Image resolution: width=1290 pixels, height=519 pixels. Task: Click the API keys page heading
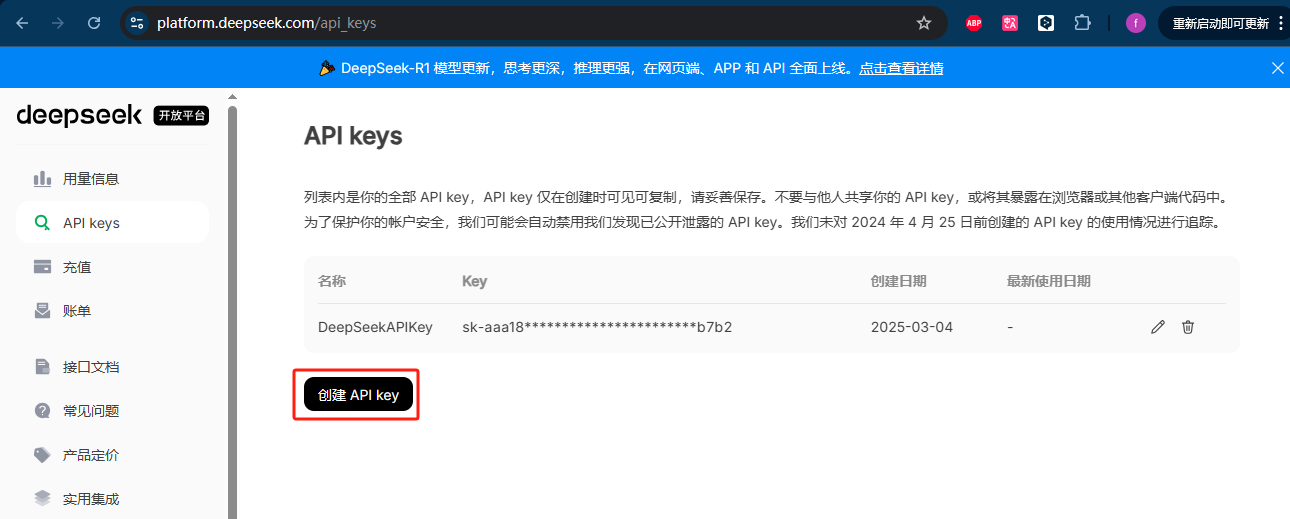tap(353, 136)
